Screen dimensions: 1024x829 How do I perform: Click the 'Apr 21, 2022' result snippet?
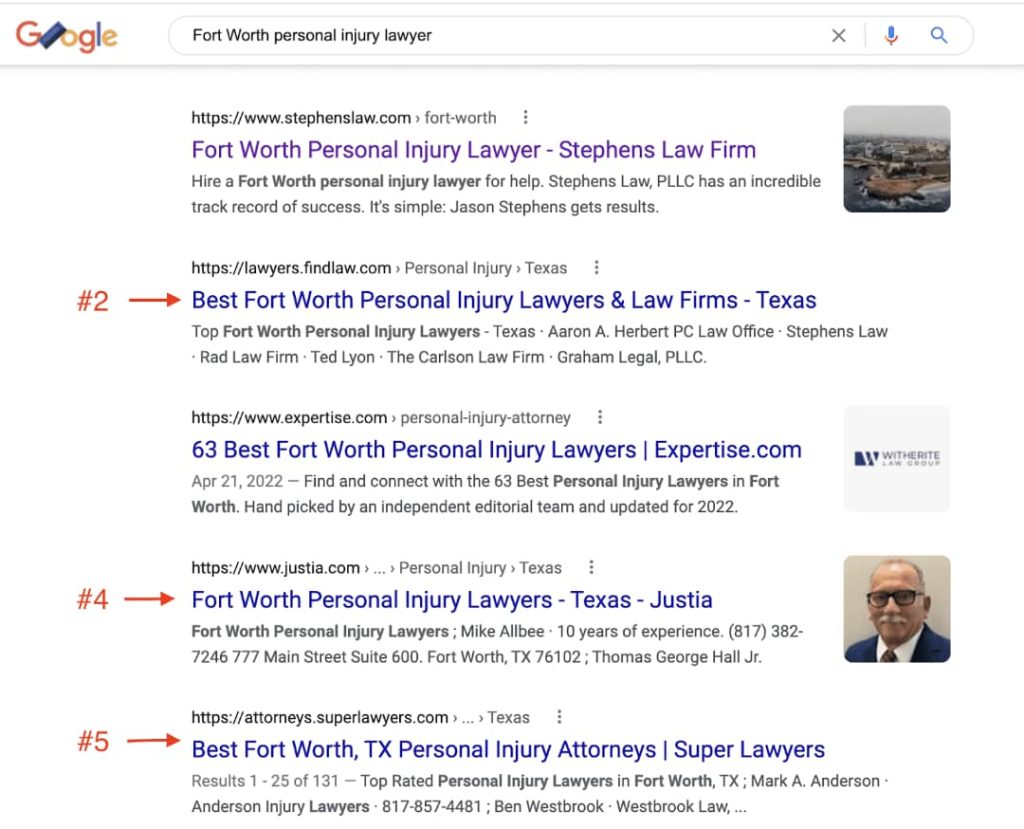[485, 494]
